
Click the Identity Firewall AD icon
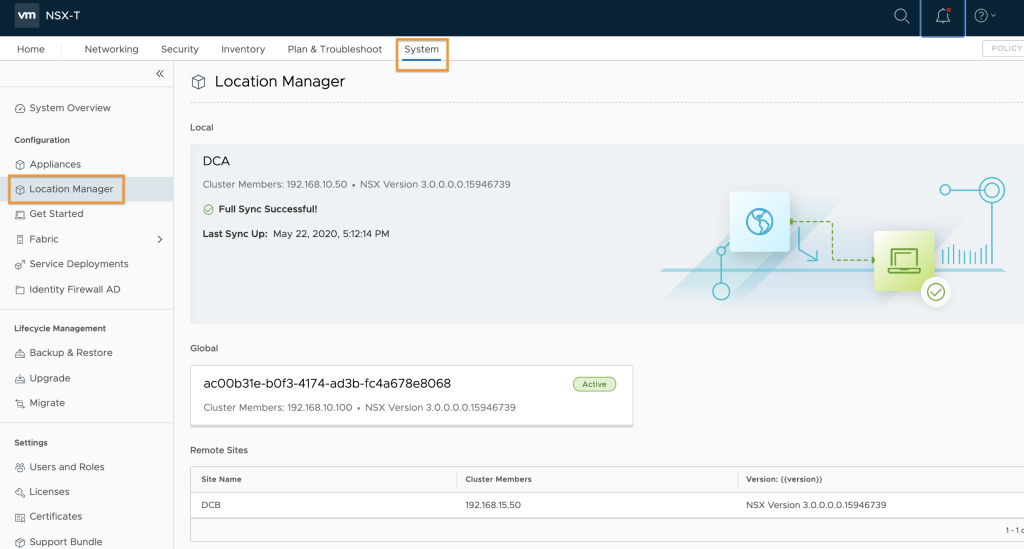click(x=20, y=290)
